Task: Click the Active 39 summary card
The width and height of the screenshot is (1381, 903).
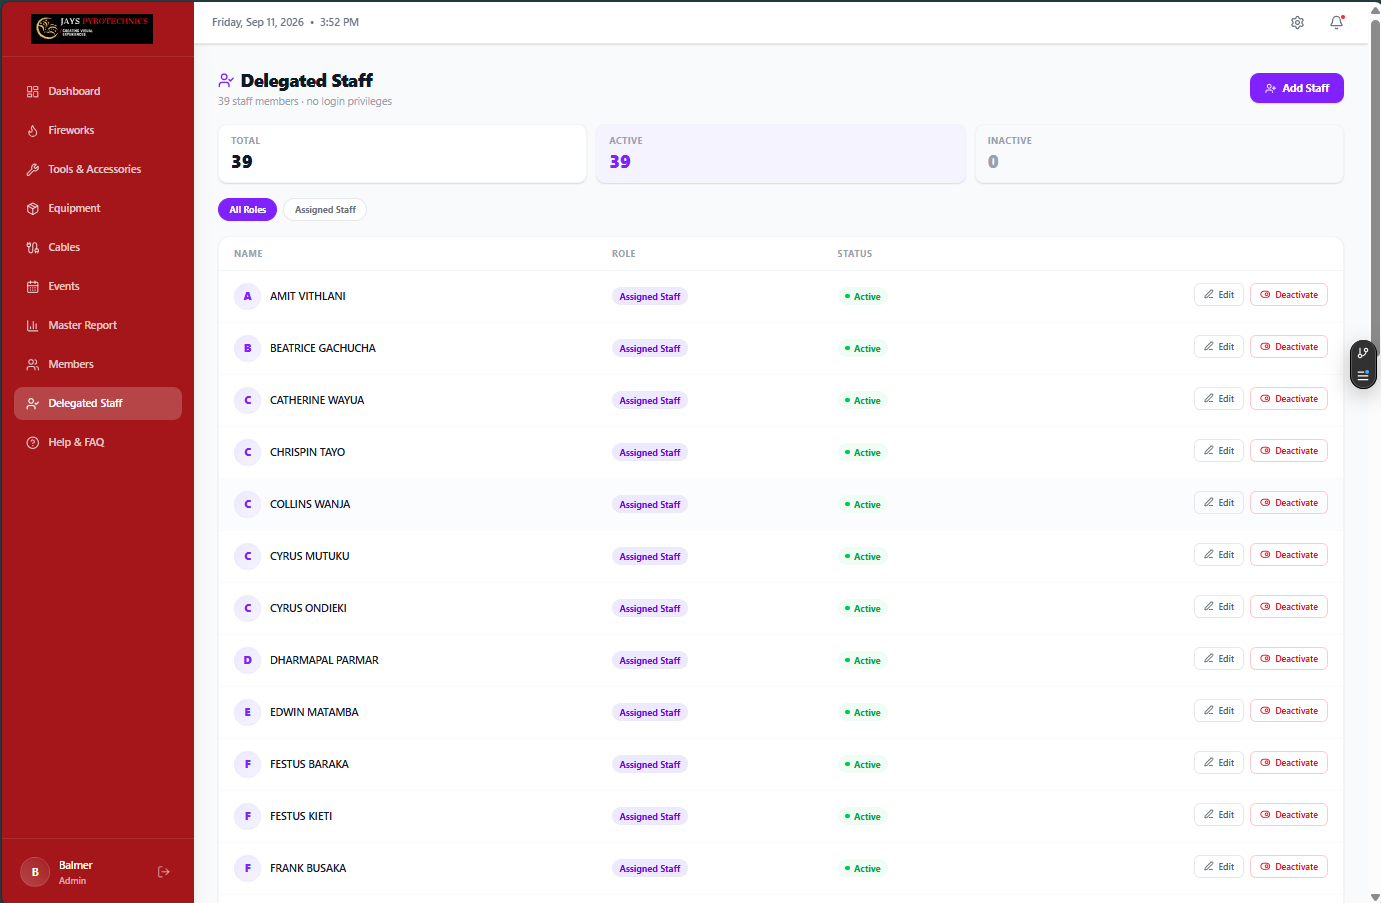Action: point(781,154)
